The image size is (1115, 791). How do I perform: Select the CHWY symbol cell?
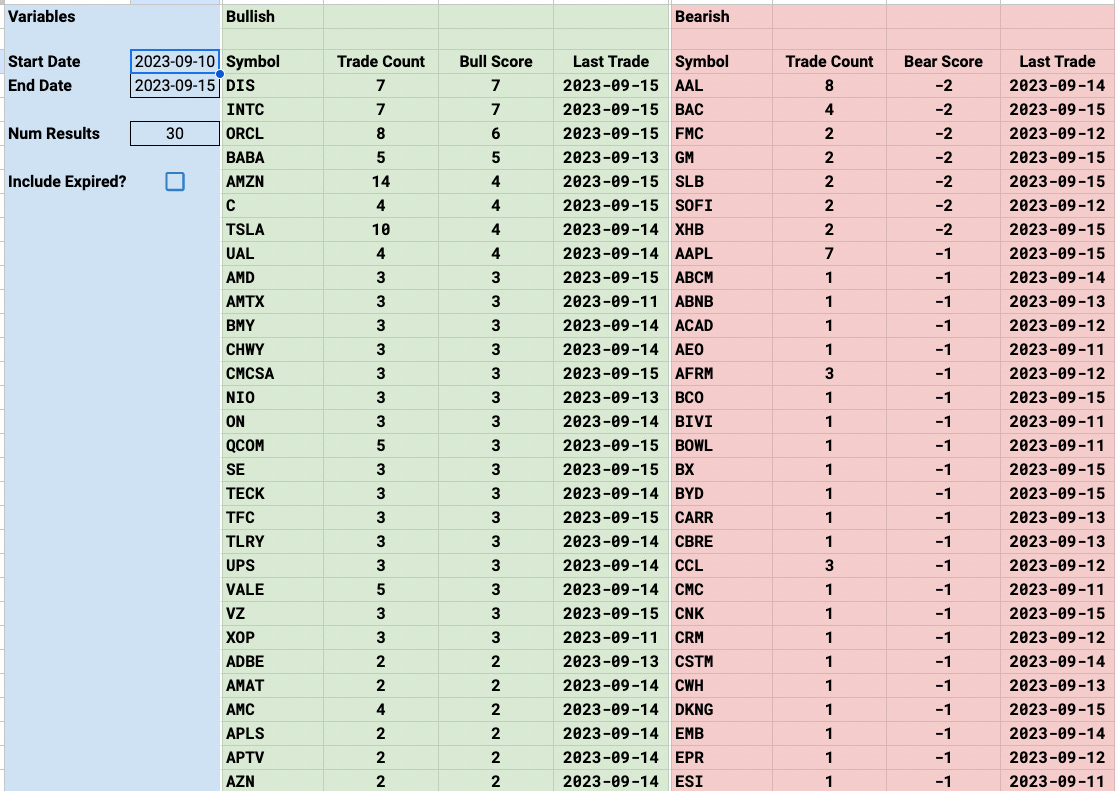[272, 349]
